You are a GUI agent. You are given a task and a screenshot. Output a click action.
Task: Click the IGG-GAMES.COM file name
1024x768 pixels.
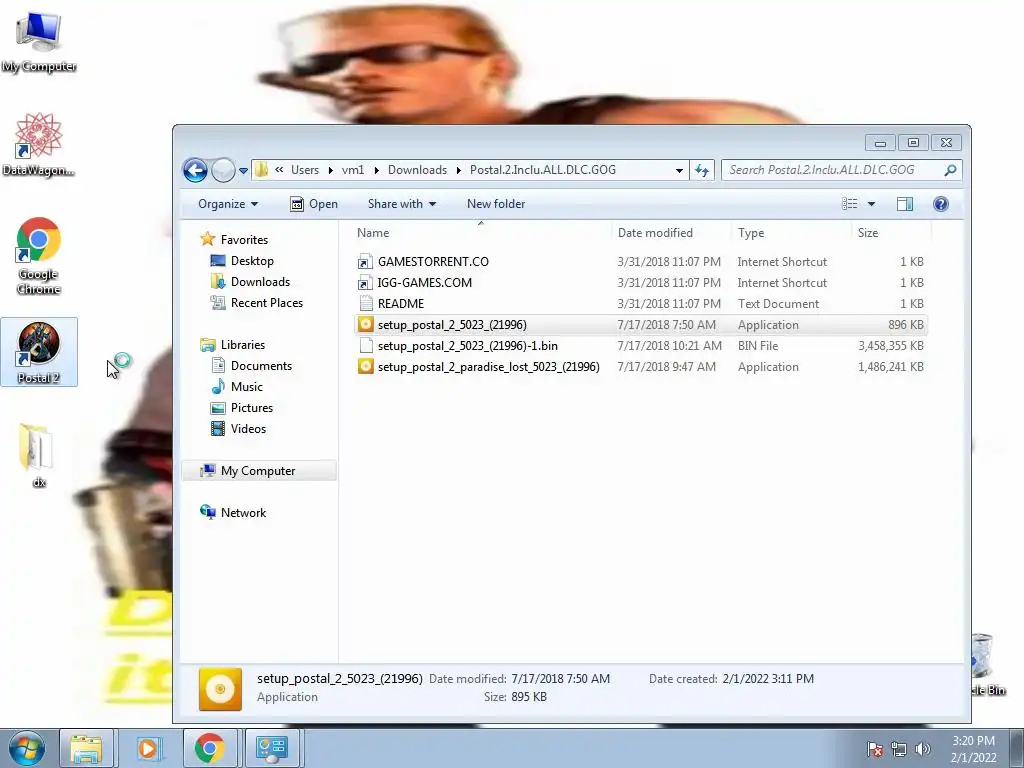(x=424, y=283)
